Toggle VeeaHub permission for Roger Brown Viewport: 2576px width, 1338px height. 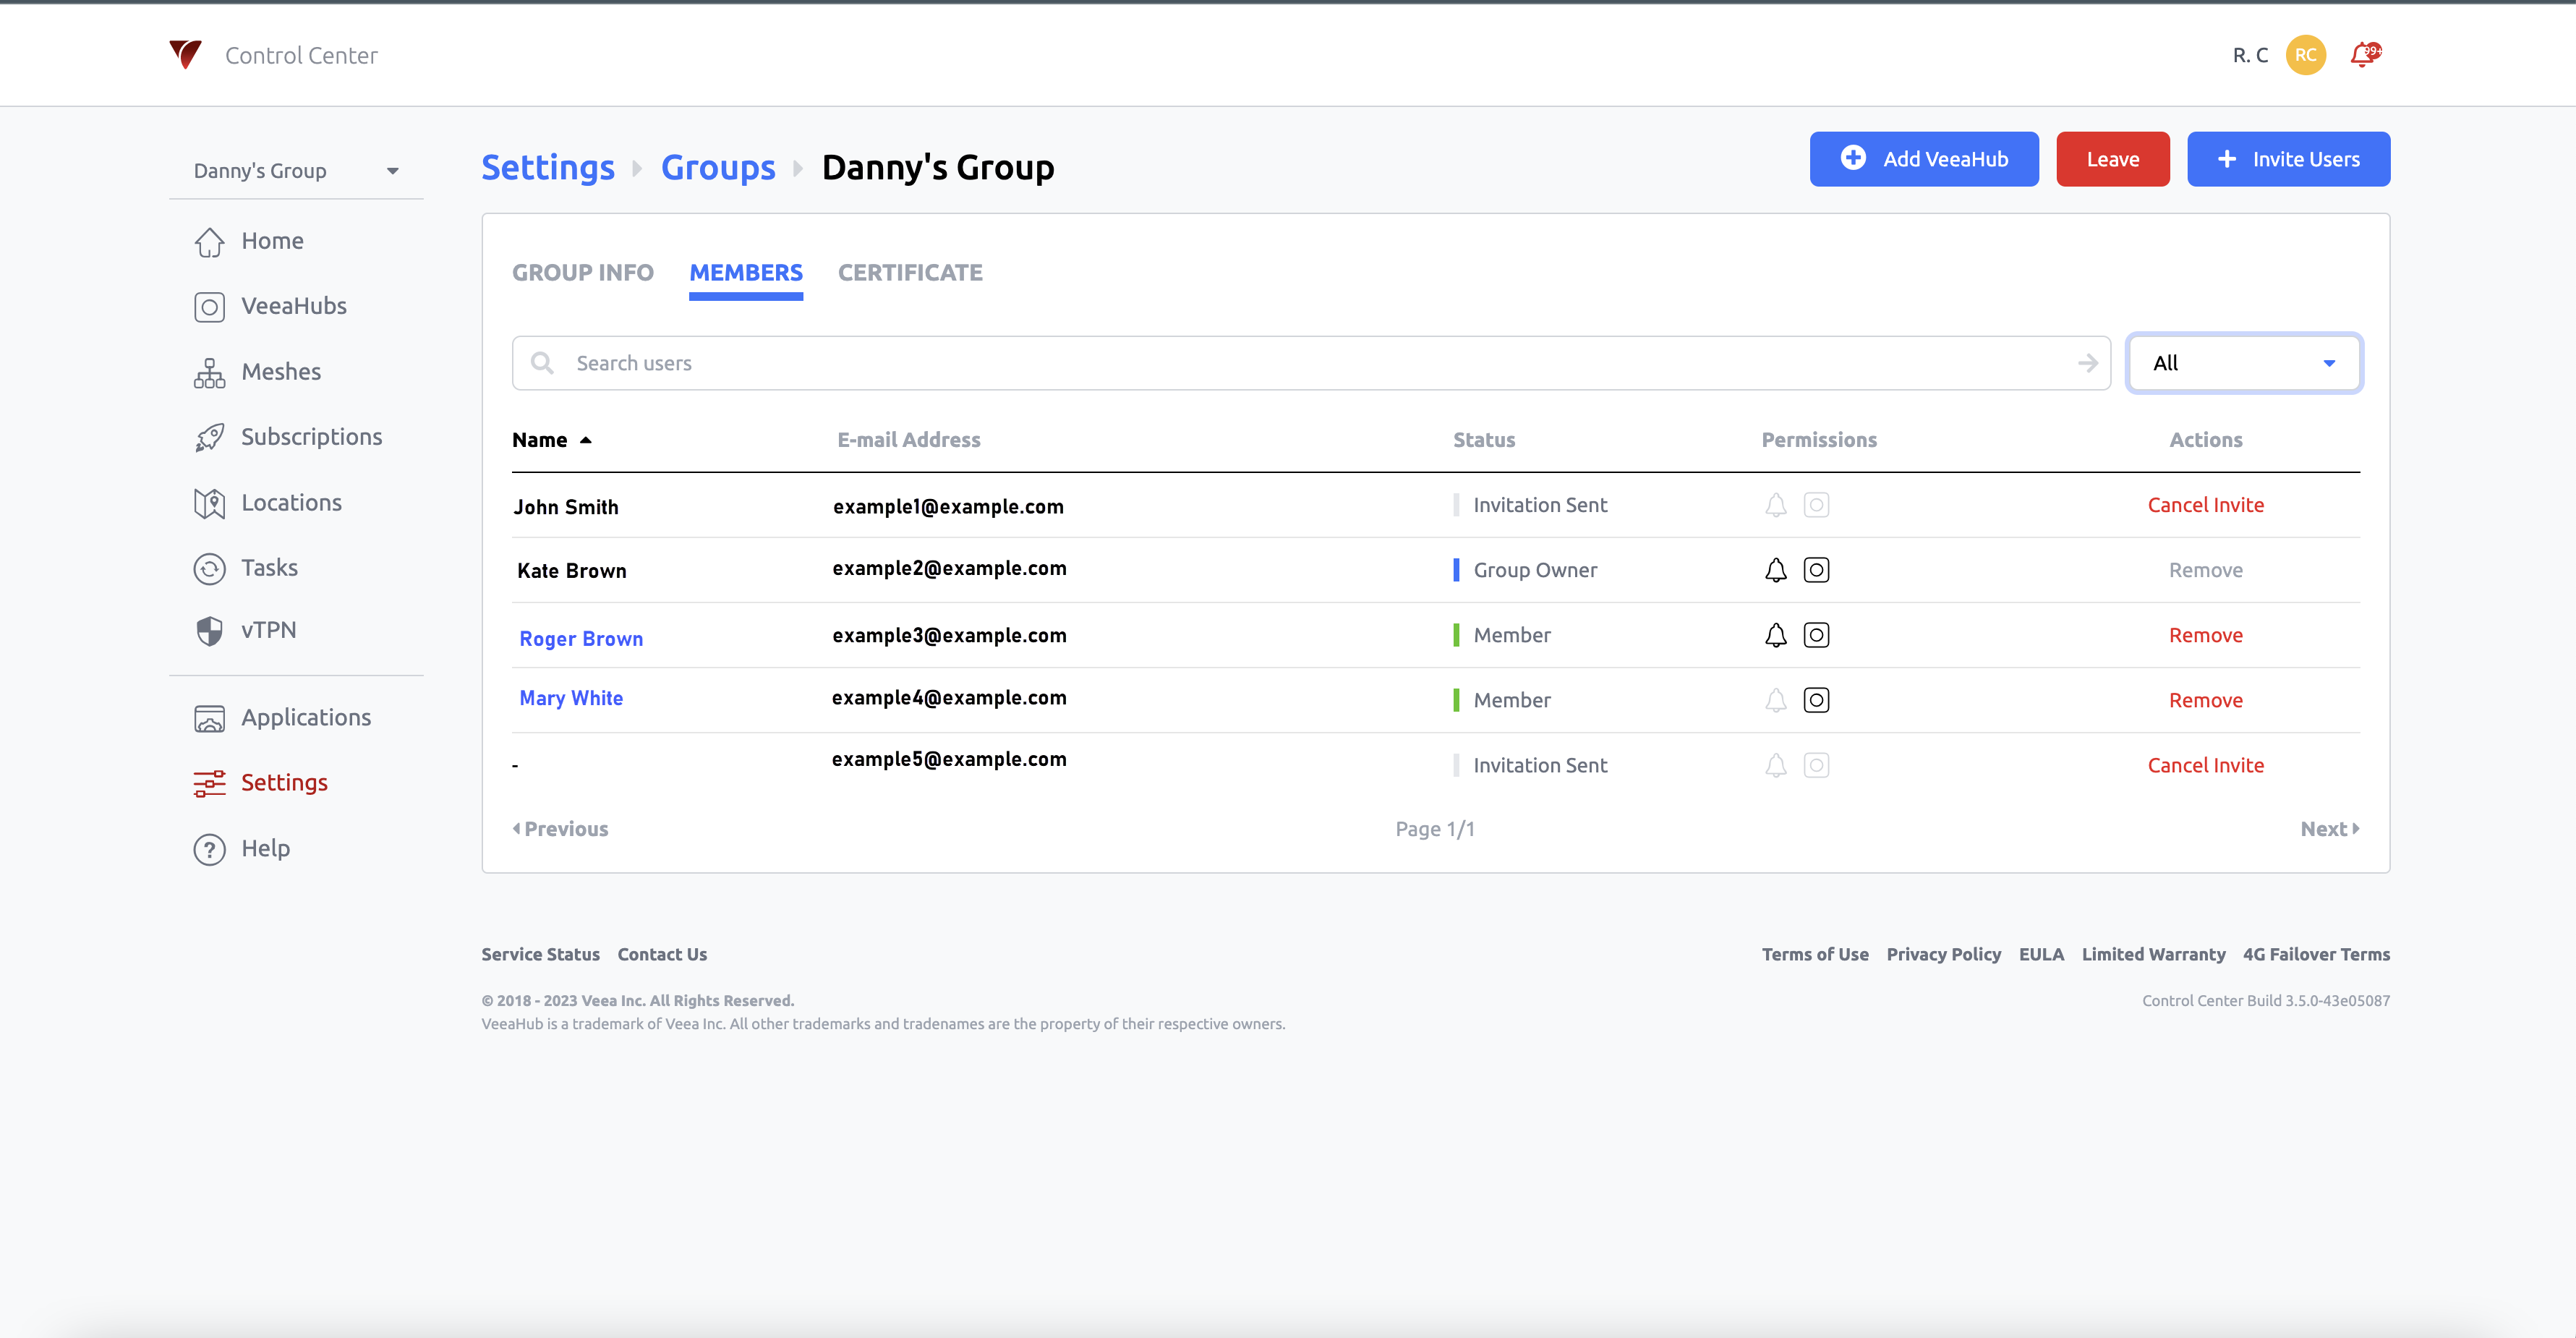(x=1816, y=635)
